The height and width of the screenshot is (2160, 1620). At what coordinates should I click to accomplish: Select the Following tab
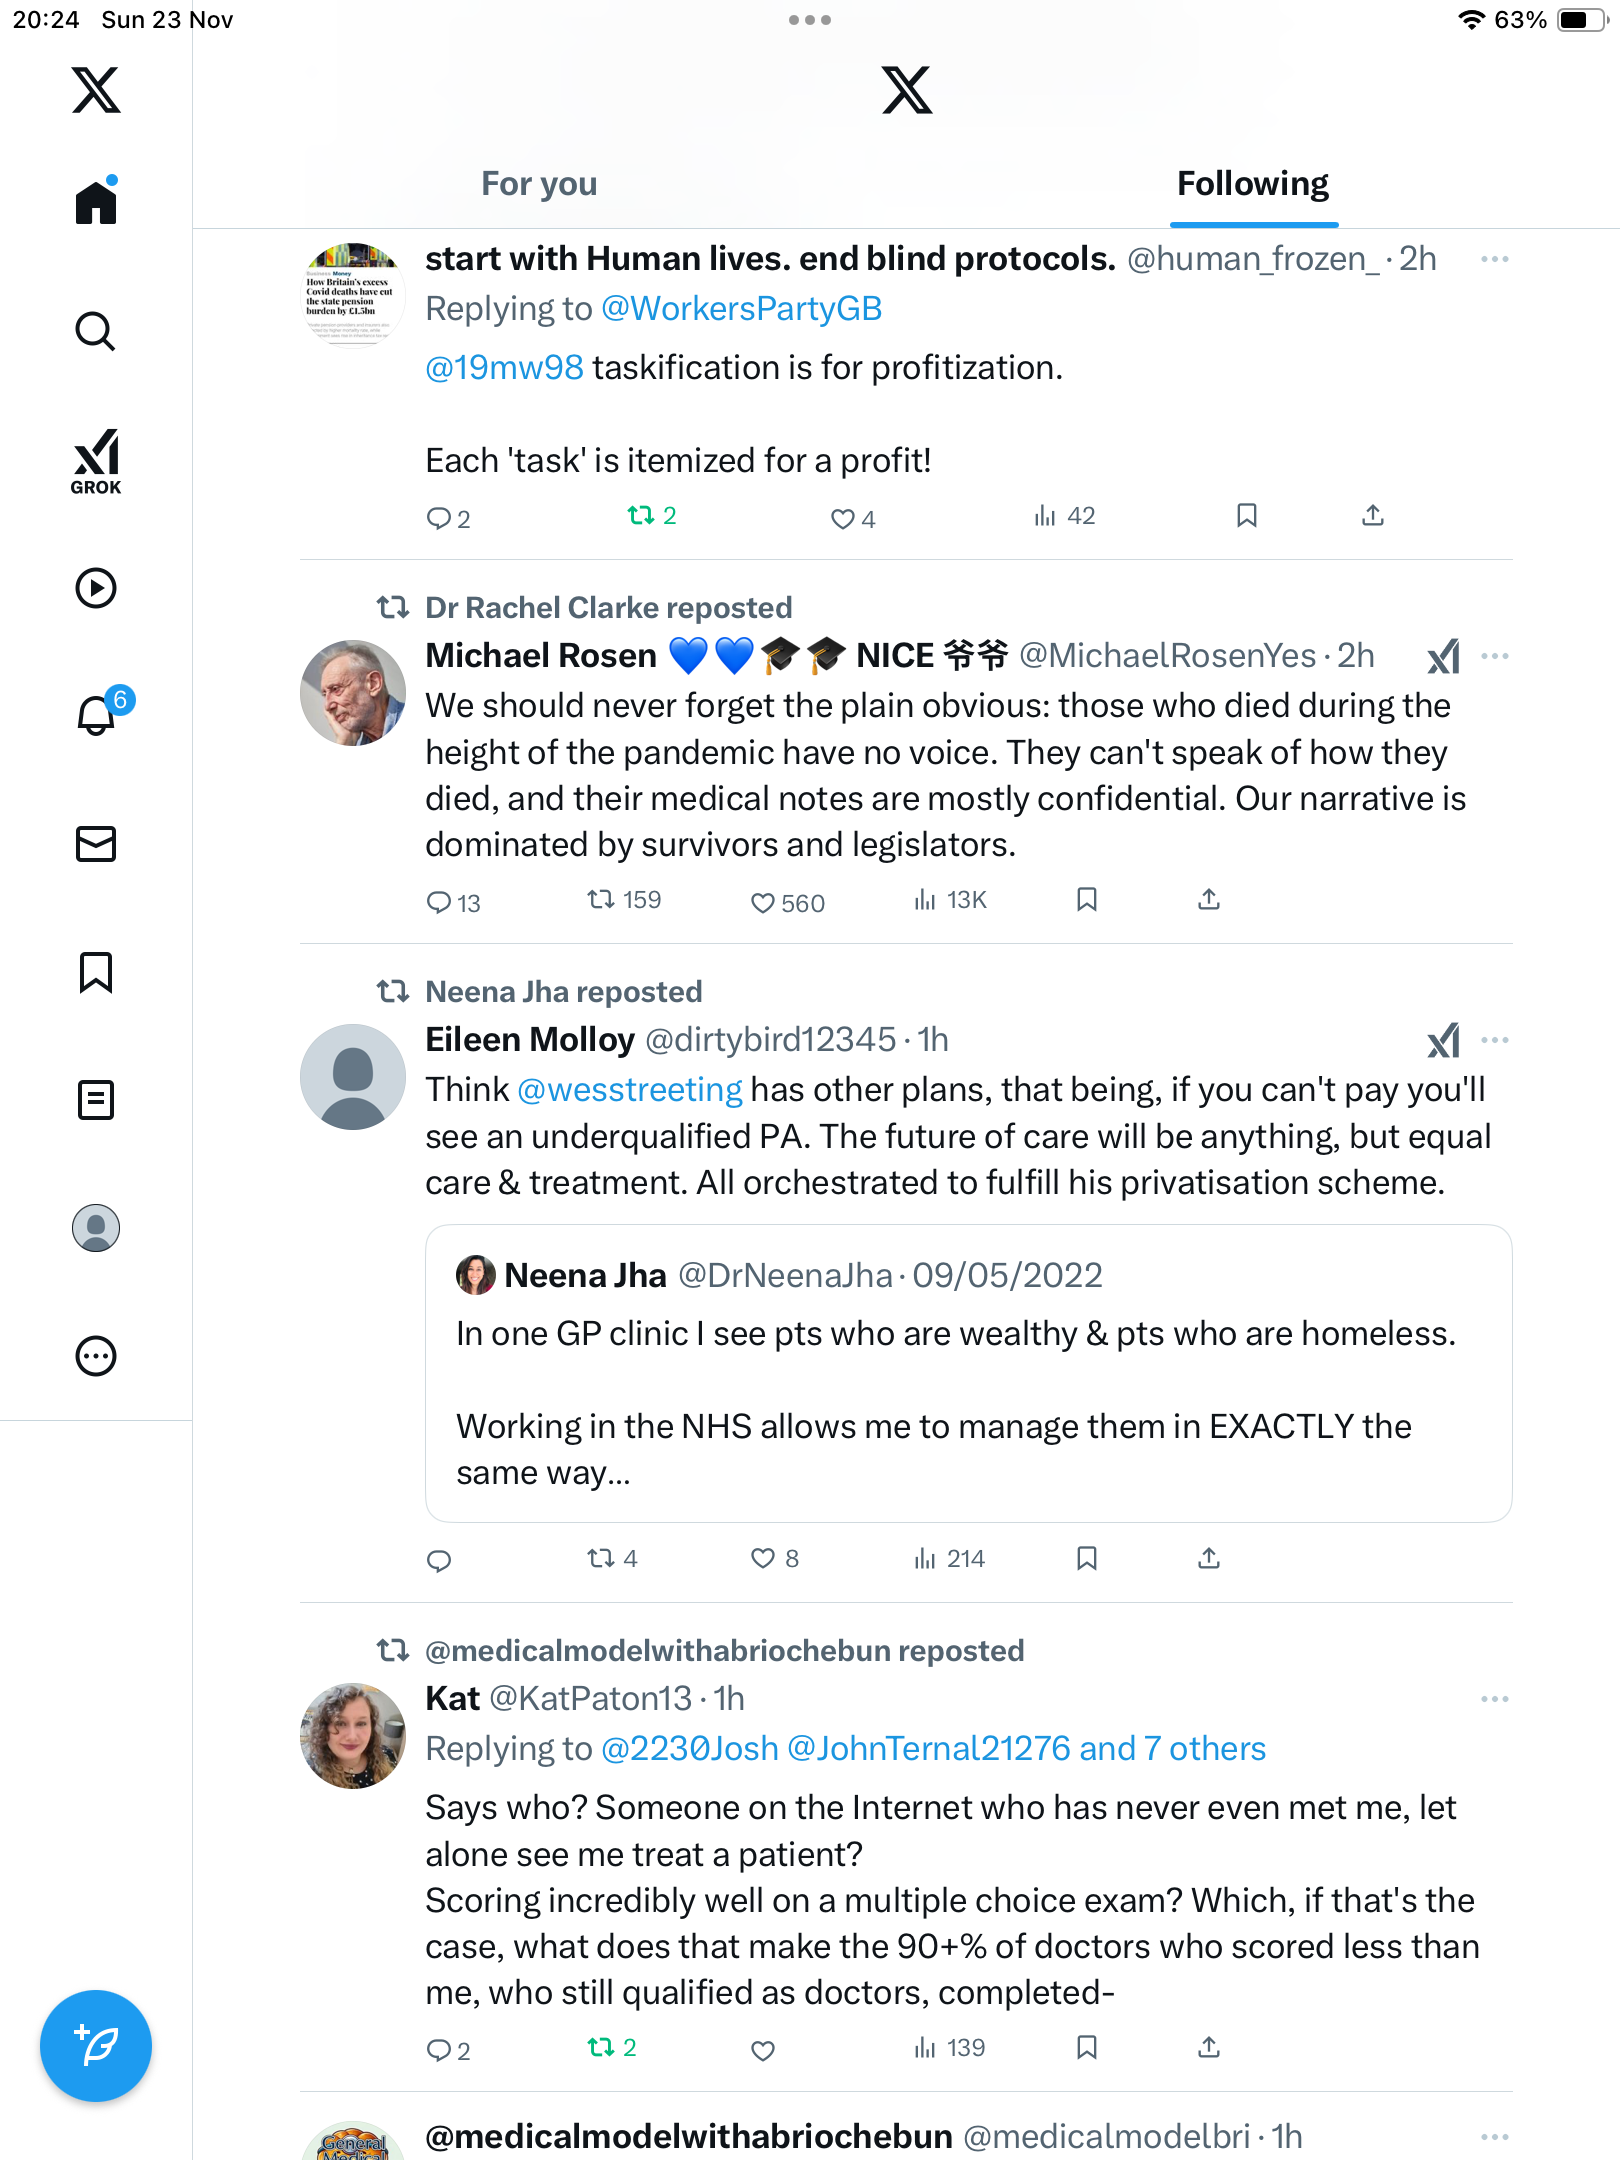1252,184
